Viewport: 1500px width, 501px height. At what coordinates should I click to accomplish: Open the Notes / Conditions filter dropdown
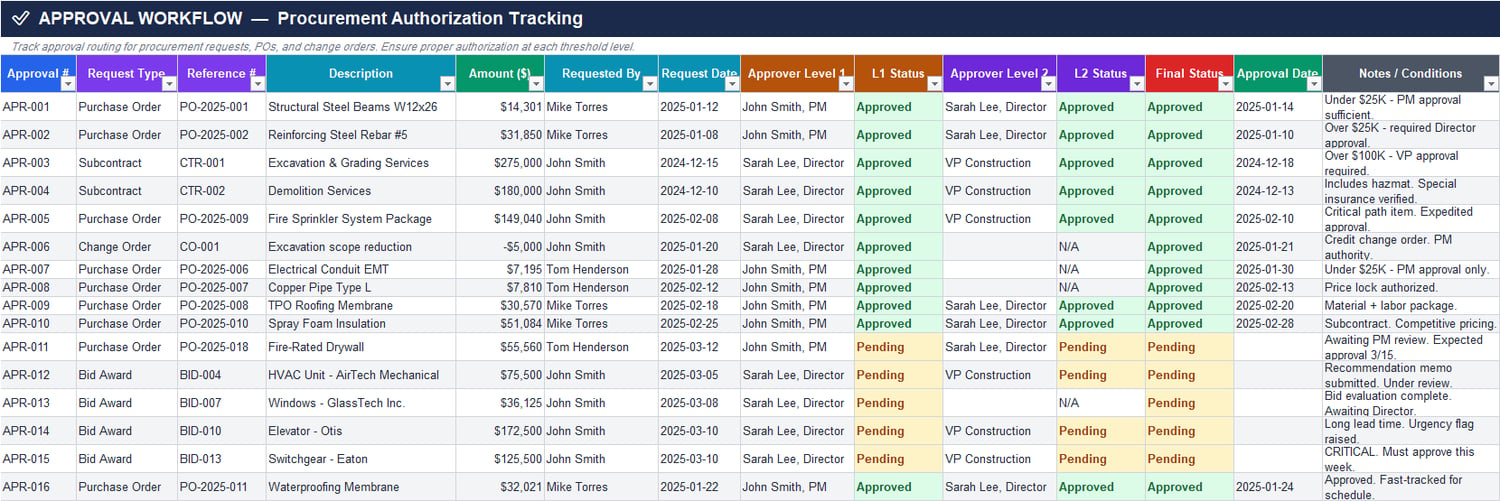click(1490, 85)
